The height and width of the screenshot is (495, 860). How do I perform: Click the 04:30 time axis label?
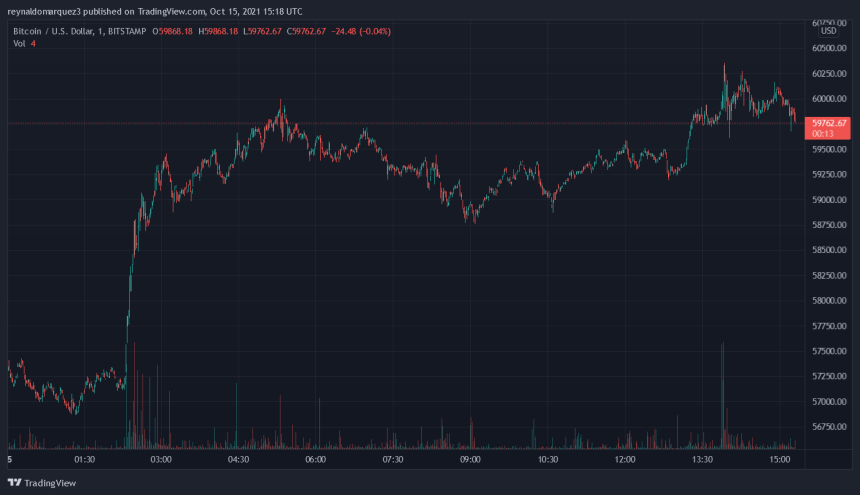point(238,459)
